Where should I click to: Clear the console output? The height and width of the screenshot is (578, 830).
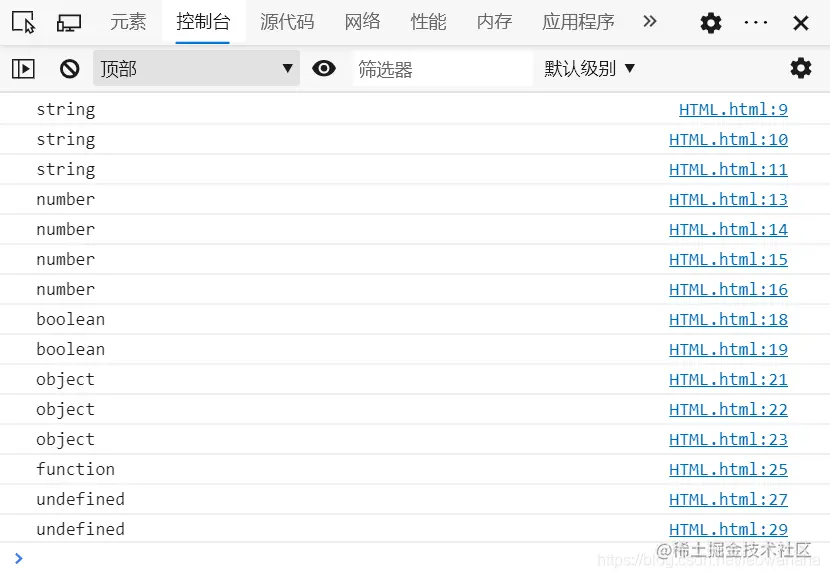point(69,69)
